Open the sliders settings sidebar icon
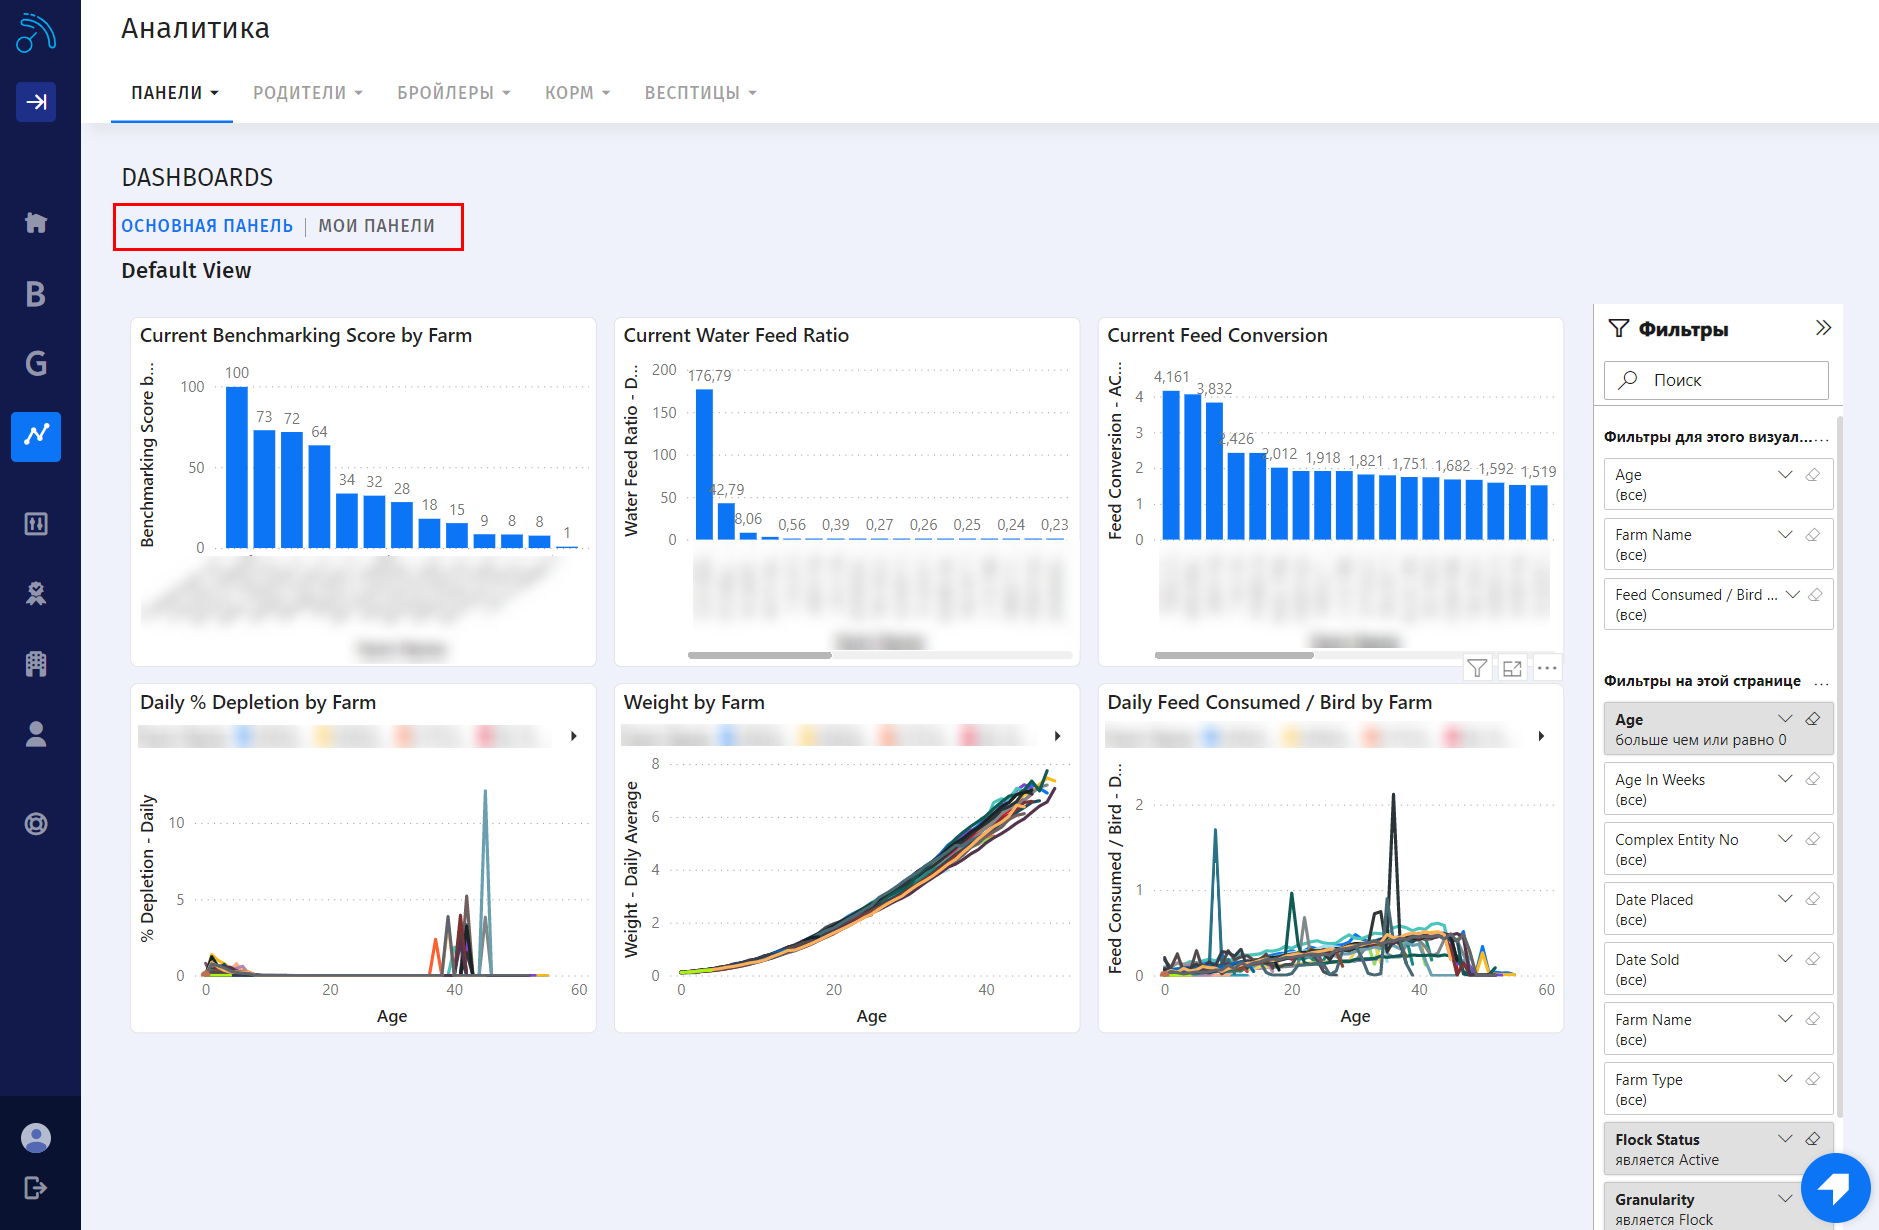The image size is (1879, 1230). point(36,523)
